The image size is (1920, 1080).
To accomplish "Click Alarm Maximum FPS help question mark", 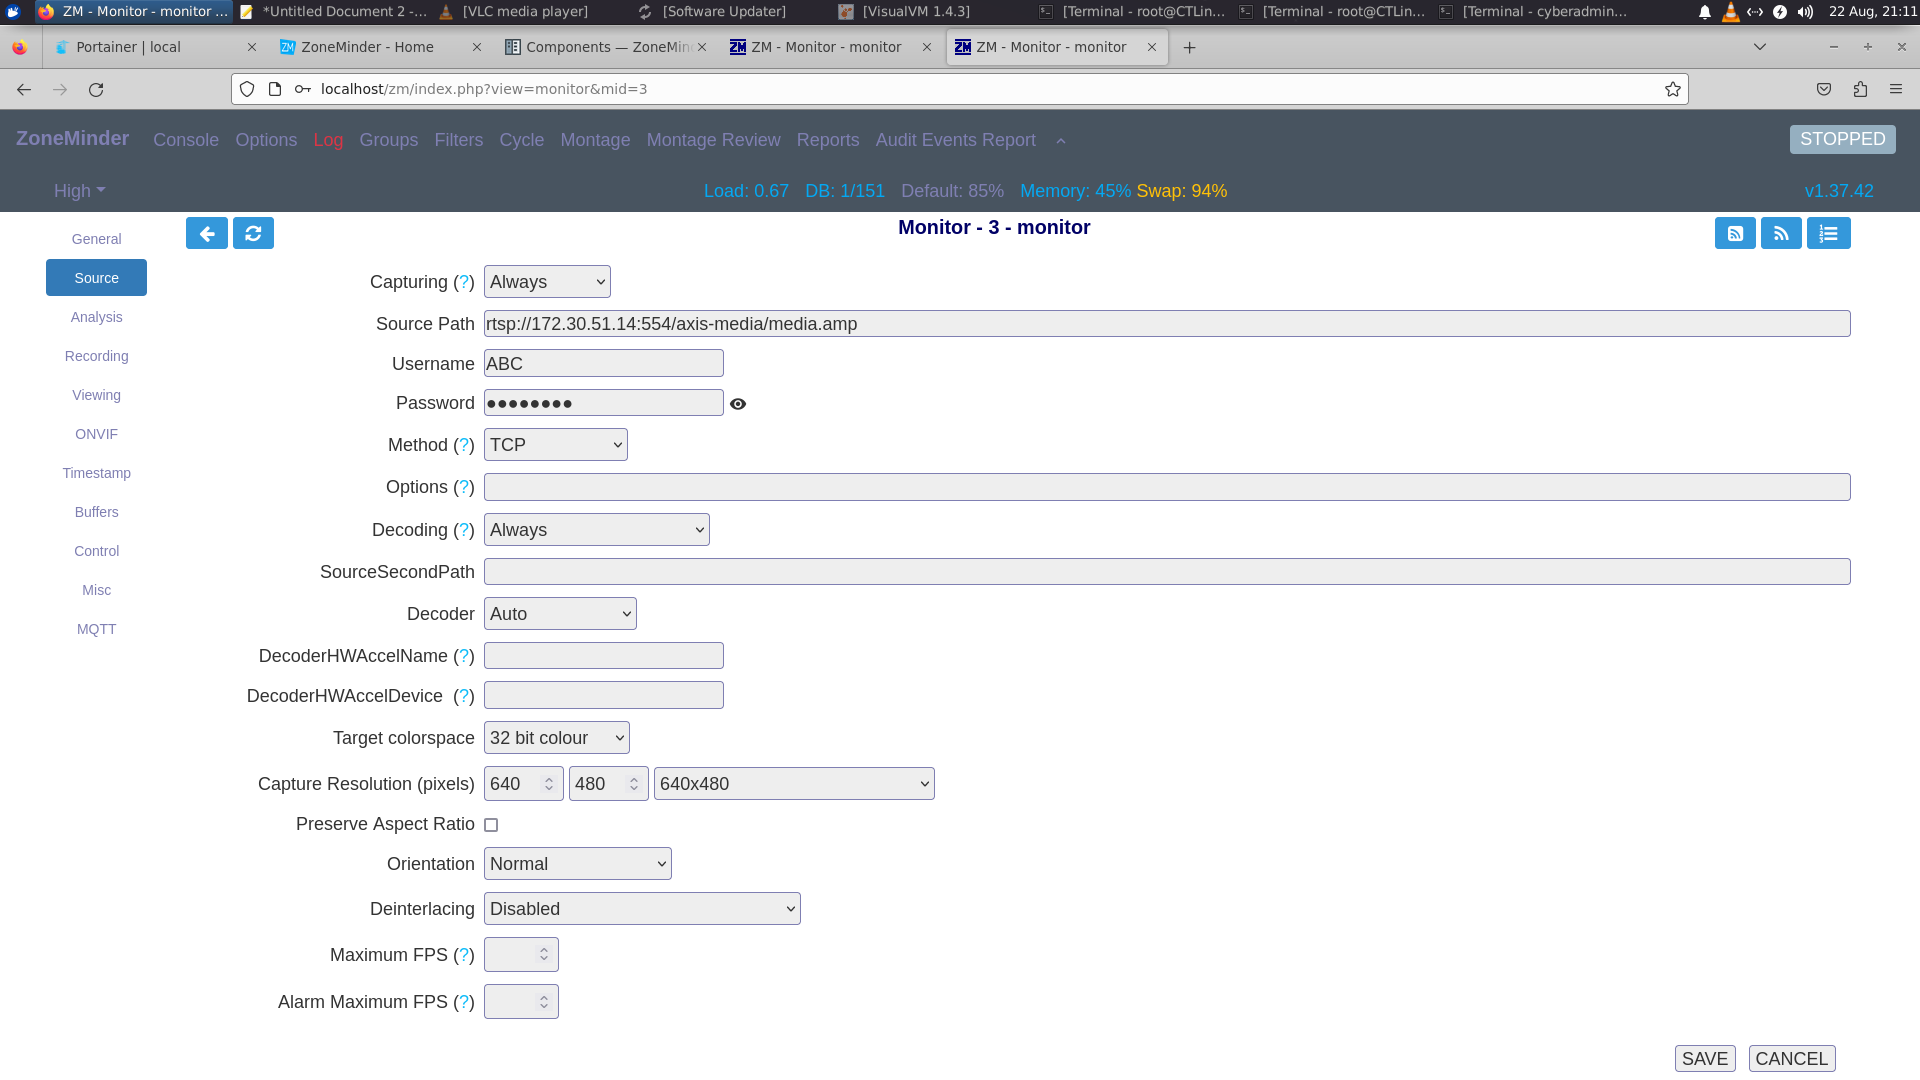I will 464,1002.
